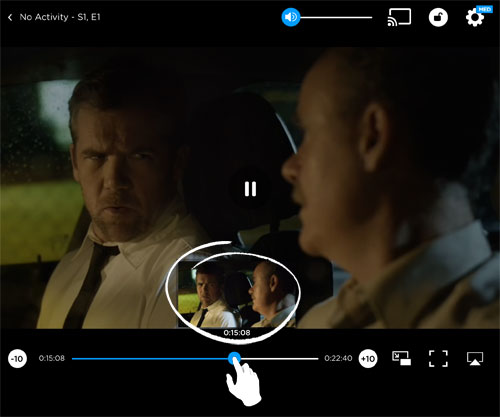Open settings via the gear icon
Viewport: 500px width, 417px height.
(474, 18)
